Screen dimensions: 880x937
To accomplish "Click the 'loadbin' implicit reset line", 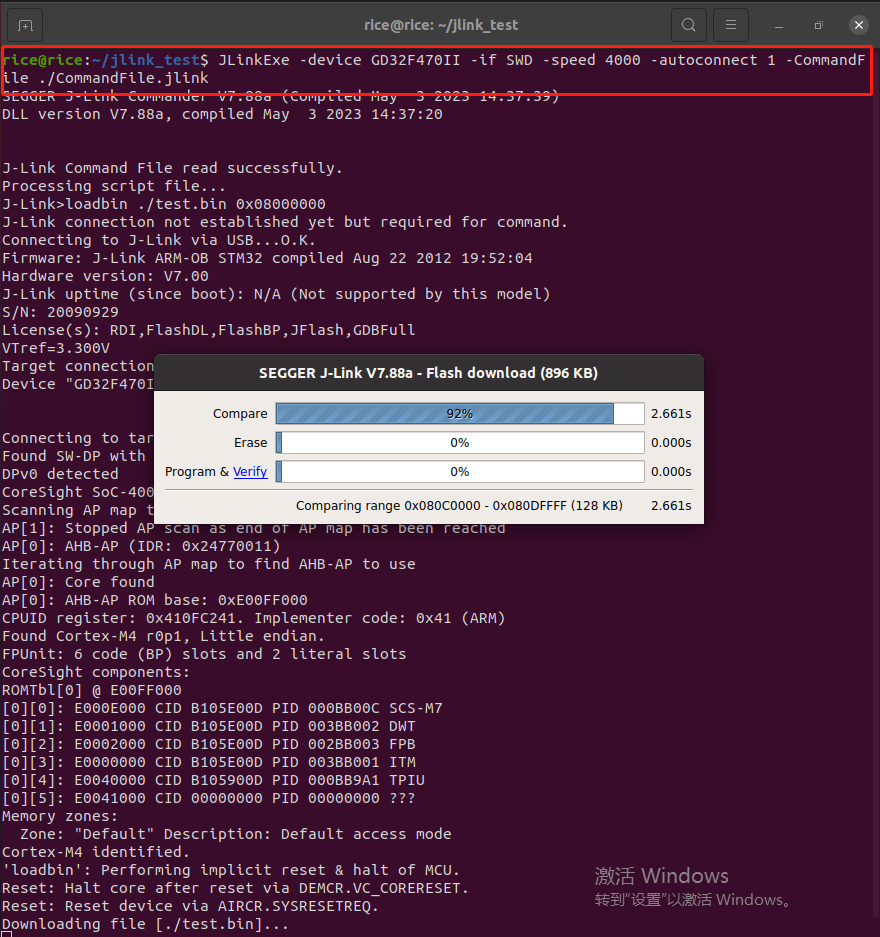I will click(231, 870).
